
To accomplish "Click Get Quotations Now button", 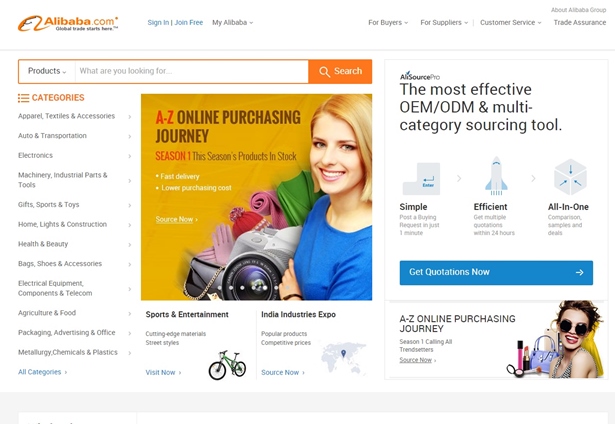I will (496, 273).
